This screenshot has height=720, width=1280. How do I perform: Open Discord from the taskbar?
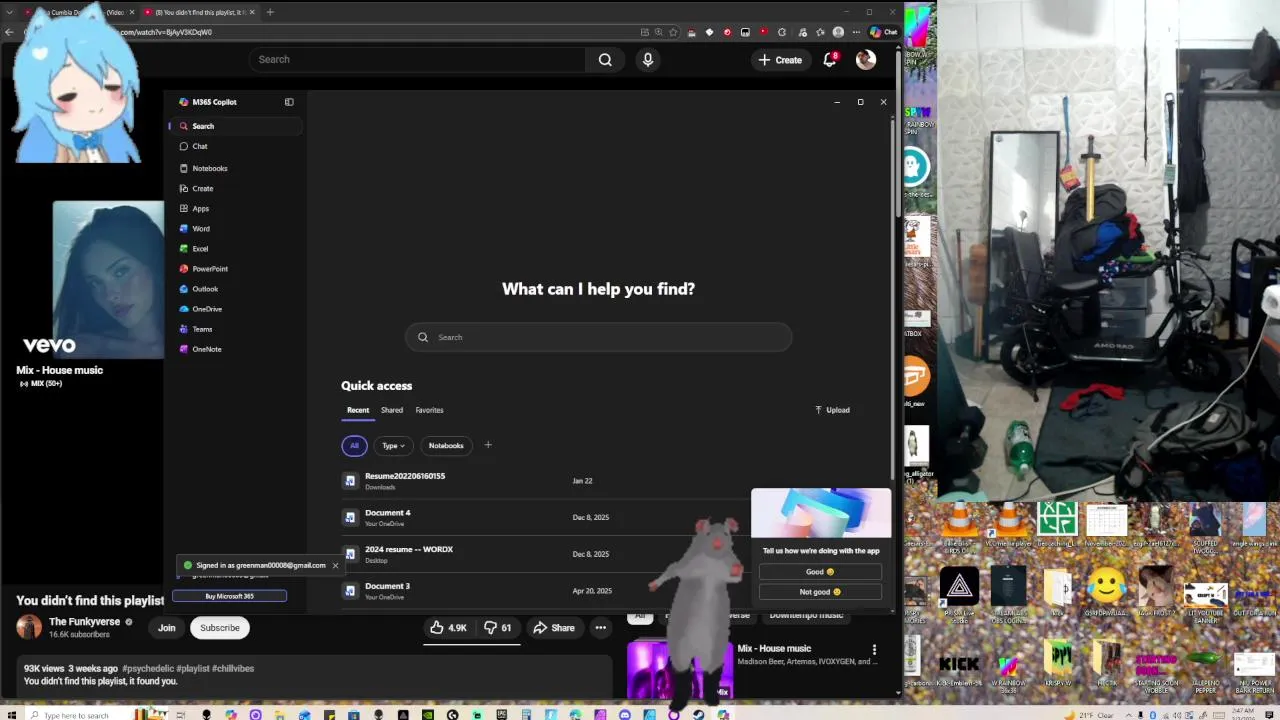[x=625, y=715]
